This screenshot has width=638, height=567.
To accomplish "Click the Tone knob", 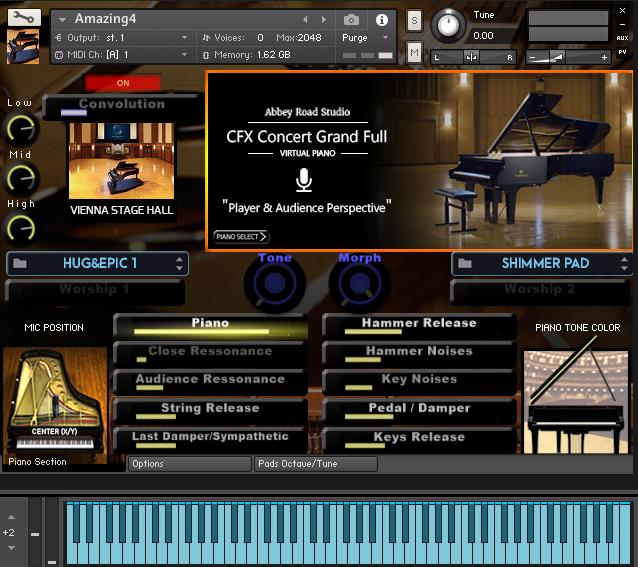I will pyautogui.click(x=275, y=285).
